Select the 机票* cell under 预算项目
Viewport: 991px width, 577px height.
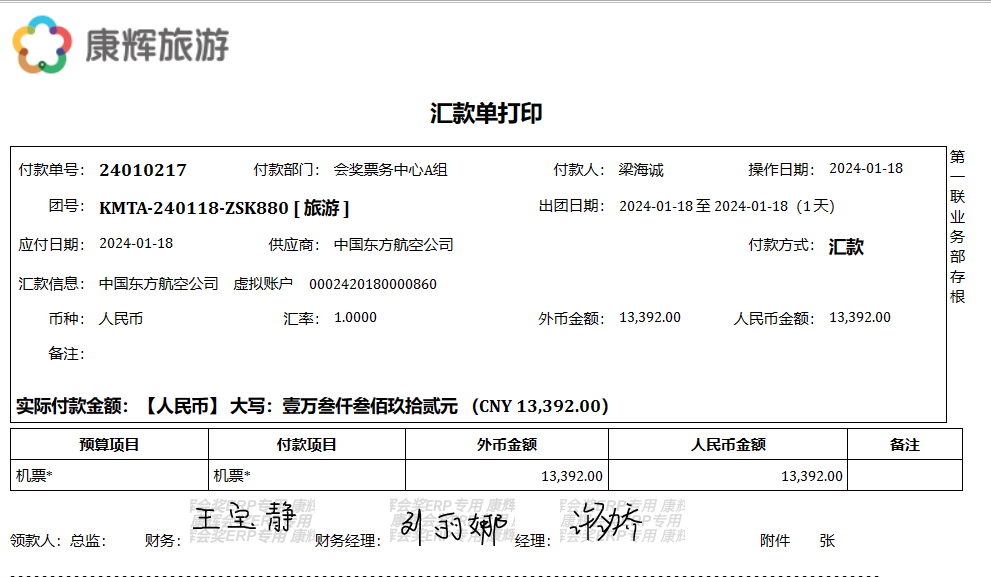[x=35, y=476]
